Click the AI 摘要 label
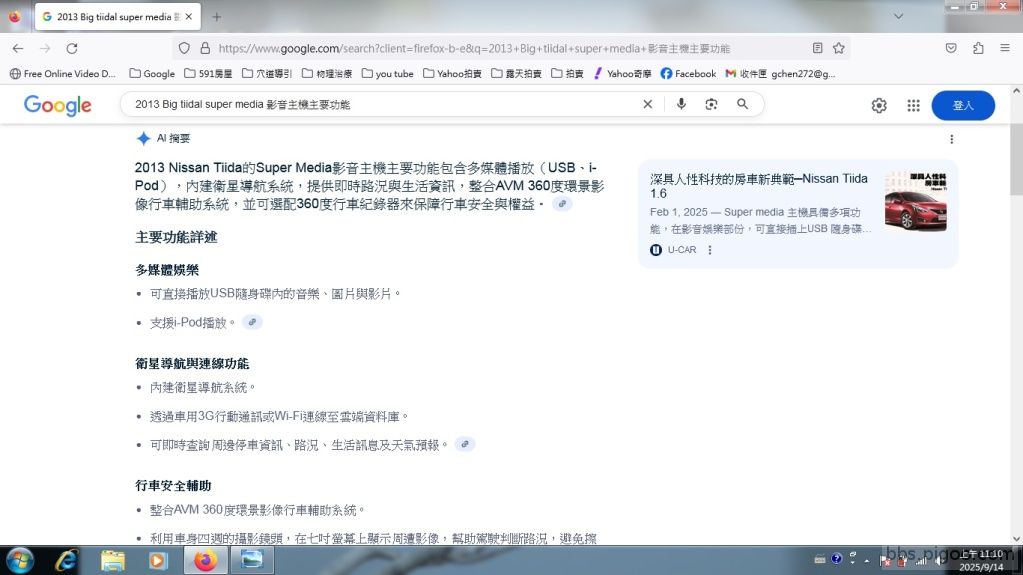The width and height of the screenshot is (1023, 575). pyautogui.click(x=173, y=138)
